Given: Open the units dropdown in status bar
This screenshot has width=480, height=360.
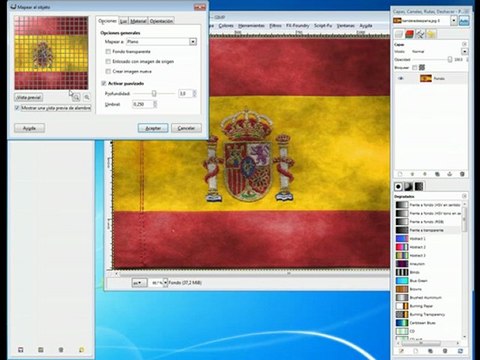Looking at the screenshot, I should (139, 283).
